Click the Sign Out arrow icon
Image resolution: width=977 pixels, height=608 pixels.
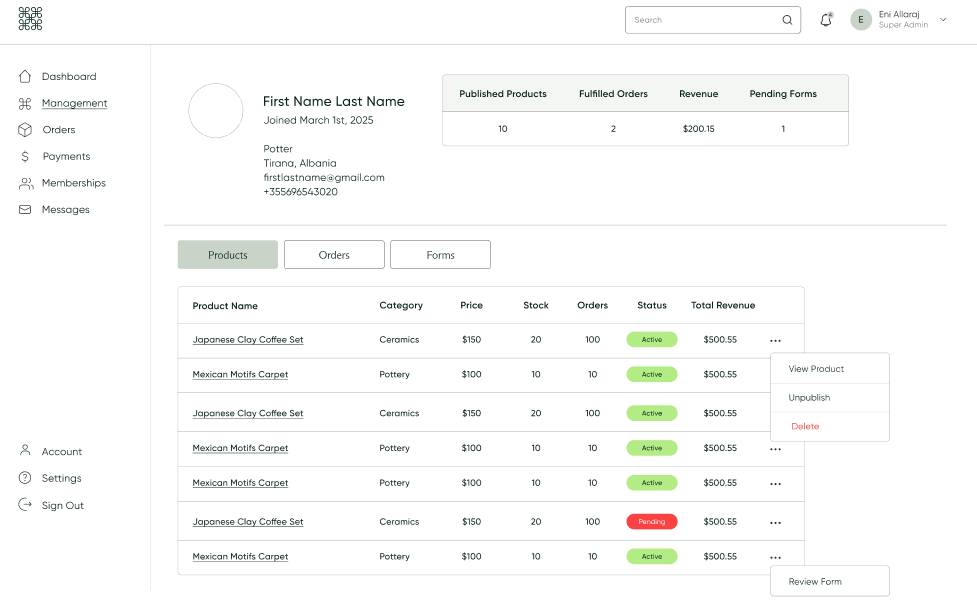[x=24, y=505]
